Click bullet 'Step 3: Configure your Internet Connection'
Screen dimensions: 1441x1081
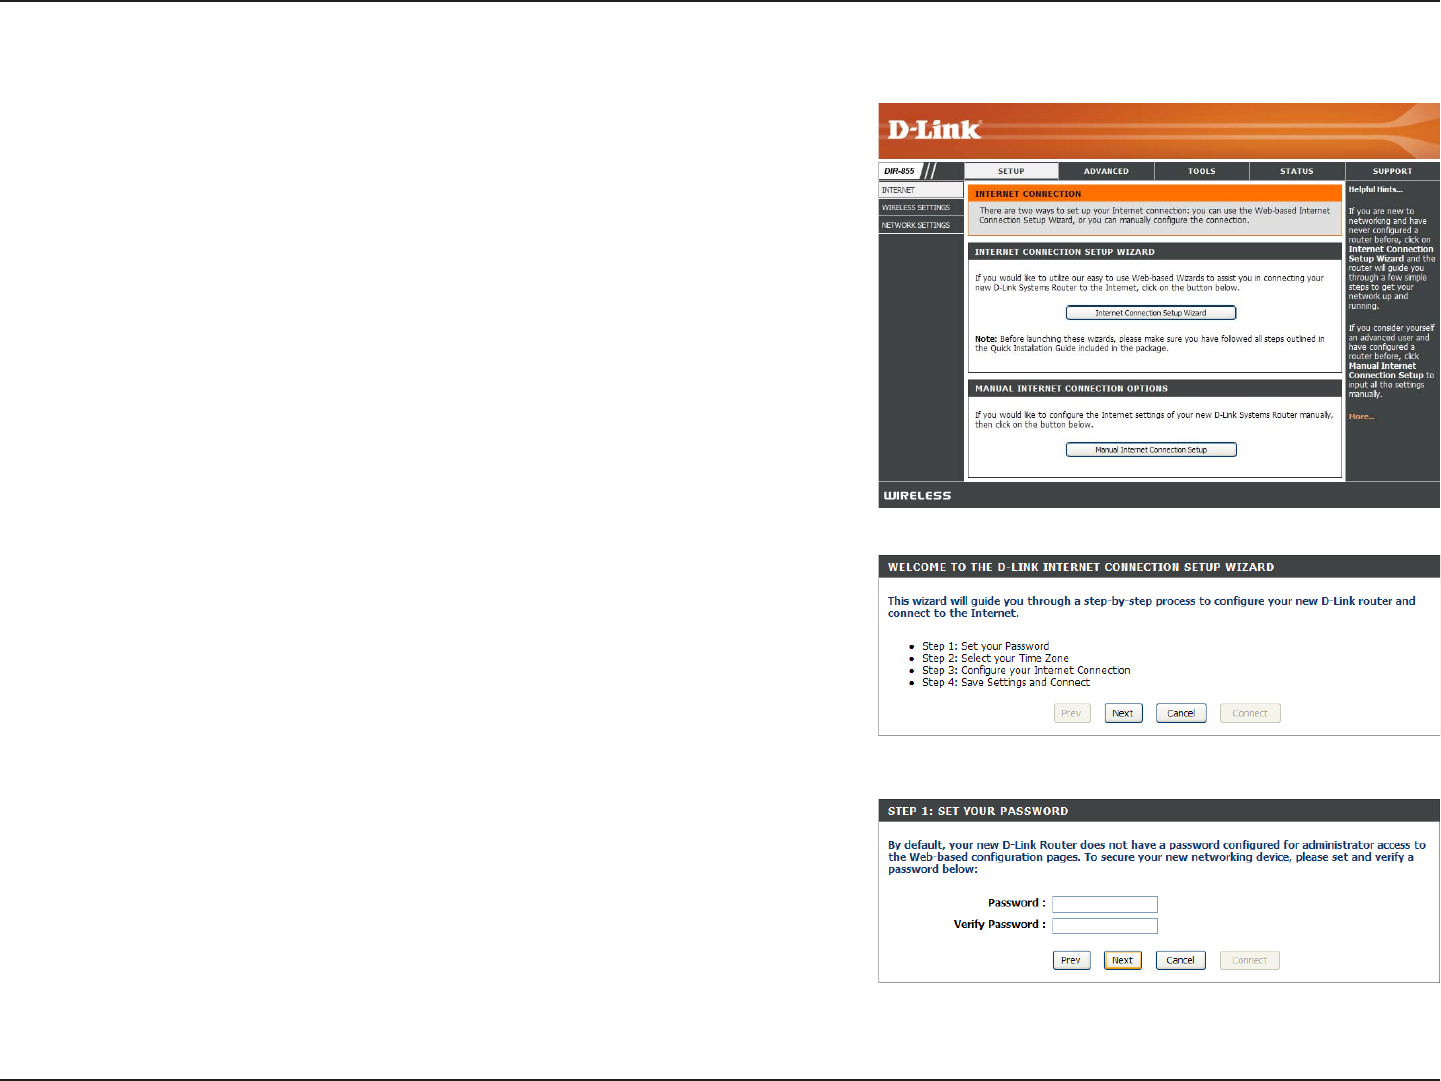point(1026,670)
